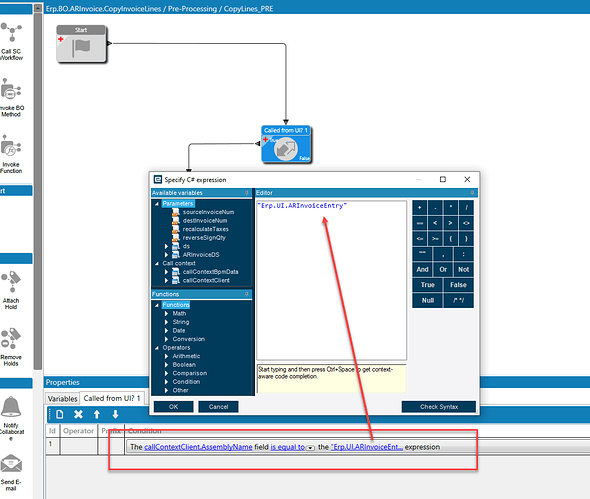Expand callContextBpmData node

tap(166, 272)
